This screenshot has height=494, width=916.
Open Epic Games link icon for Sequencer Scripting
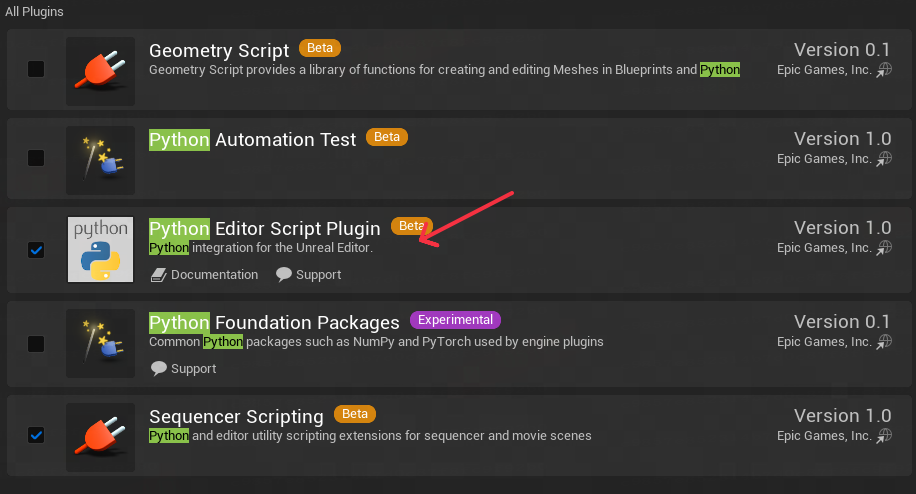884,436
